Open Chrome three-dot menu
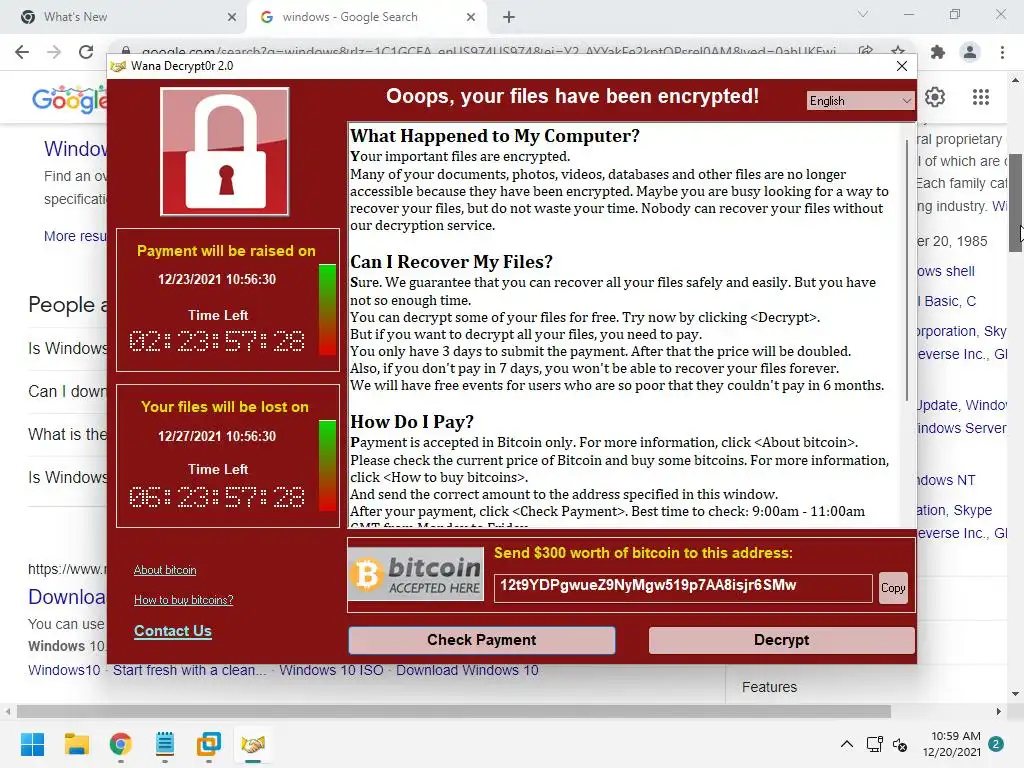The height and width of the screenshot is (768, 1024). [1002, 52]
